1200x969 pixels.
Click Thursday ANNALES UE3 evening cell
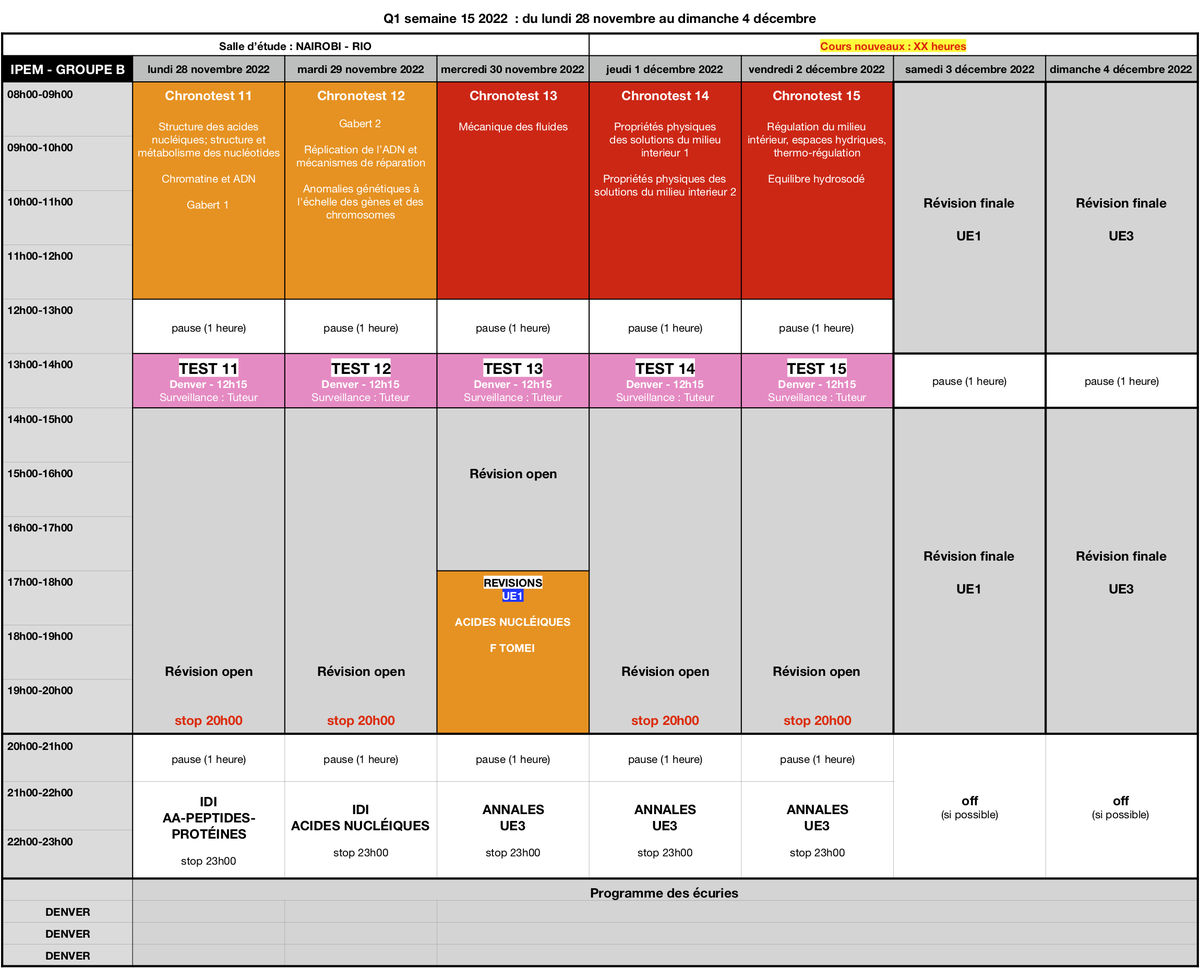(665, 830)
